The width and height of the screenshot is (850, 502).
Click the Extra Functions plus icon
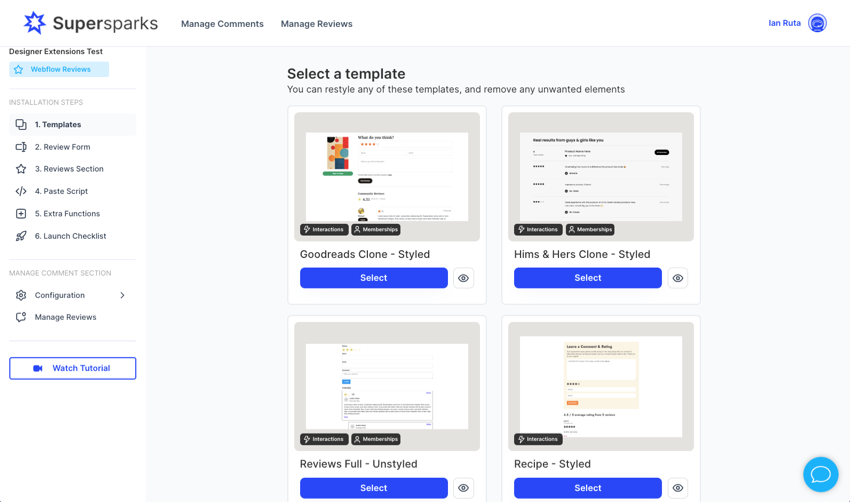(21, 214)
